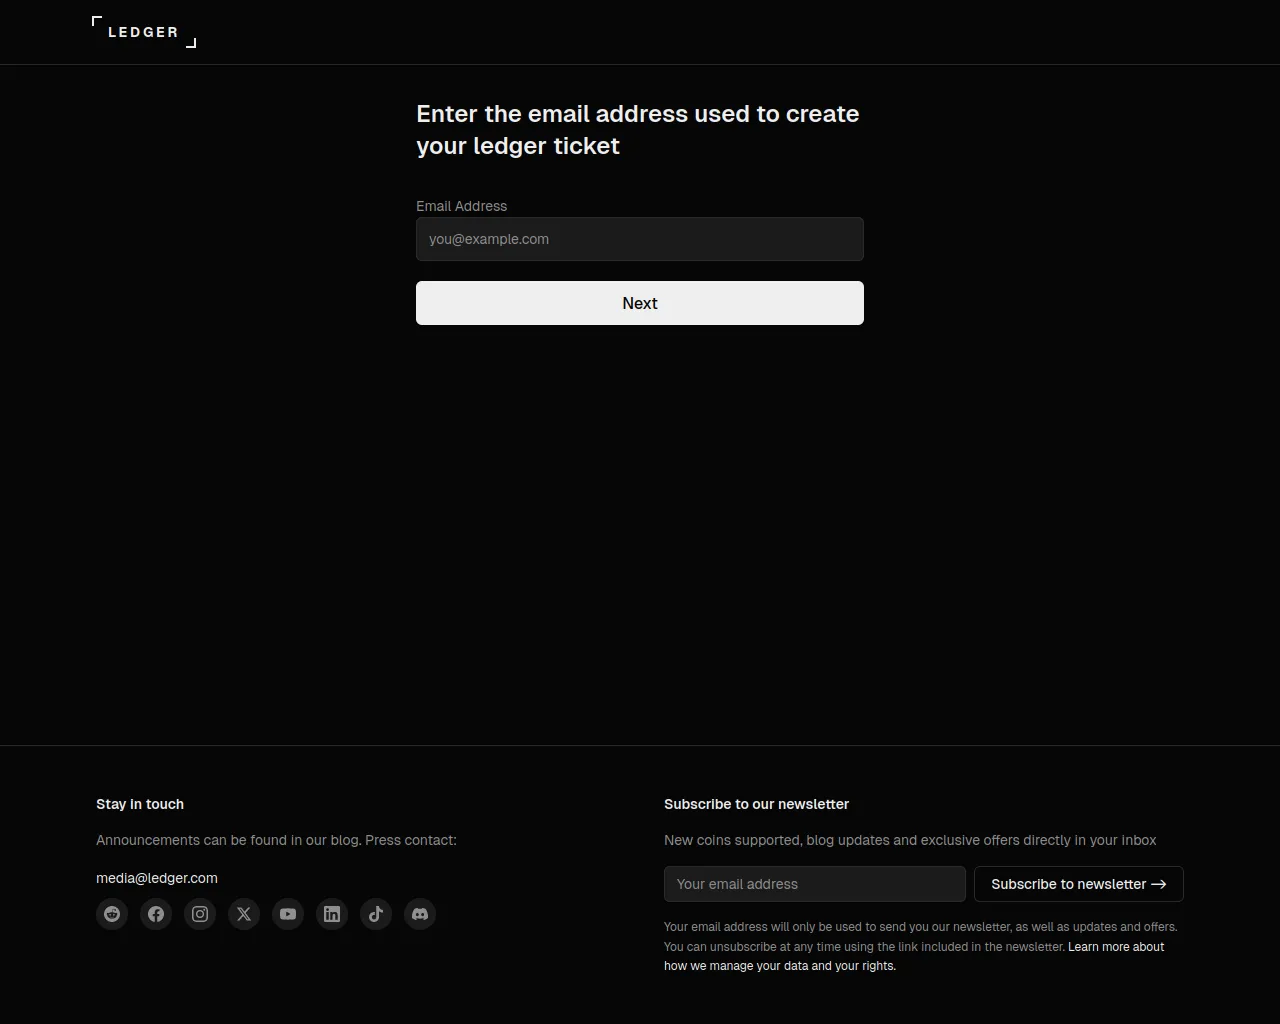
Task: Focus the you@example.com email field
Action: click(640, 239)
